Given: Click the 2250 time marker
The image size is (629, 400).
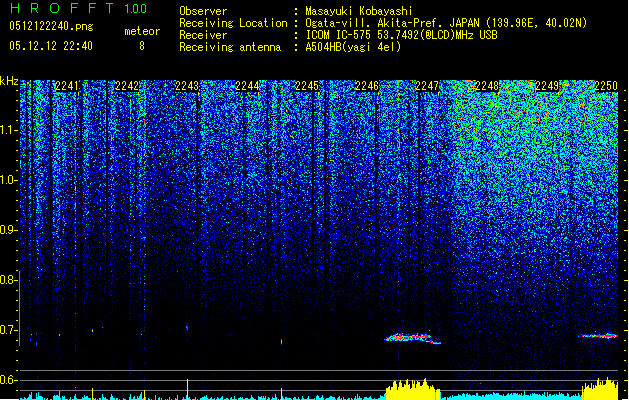Looking at the screenshot, I should click(x=606, y=86).
